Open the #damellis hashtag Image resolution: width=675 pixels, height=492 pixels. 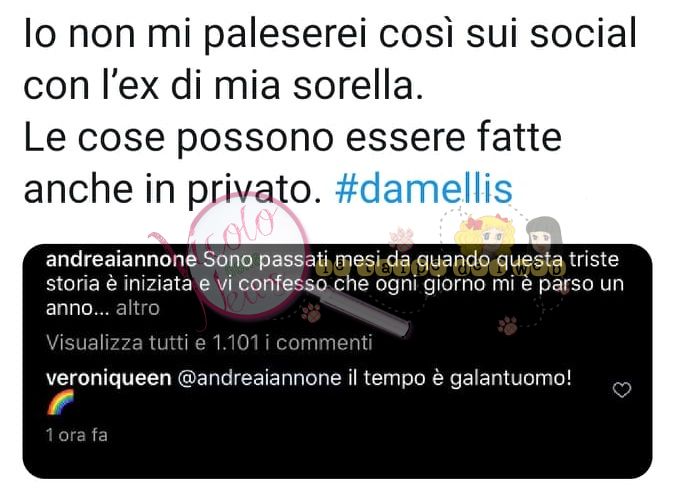click(x=424, y=189)
